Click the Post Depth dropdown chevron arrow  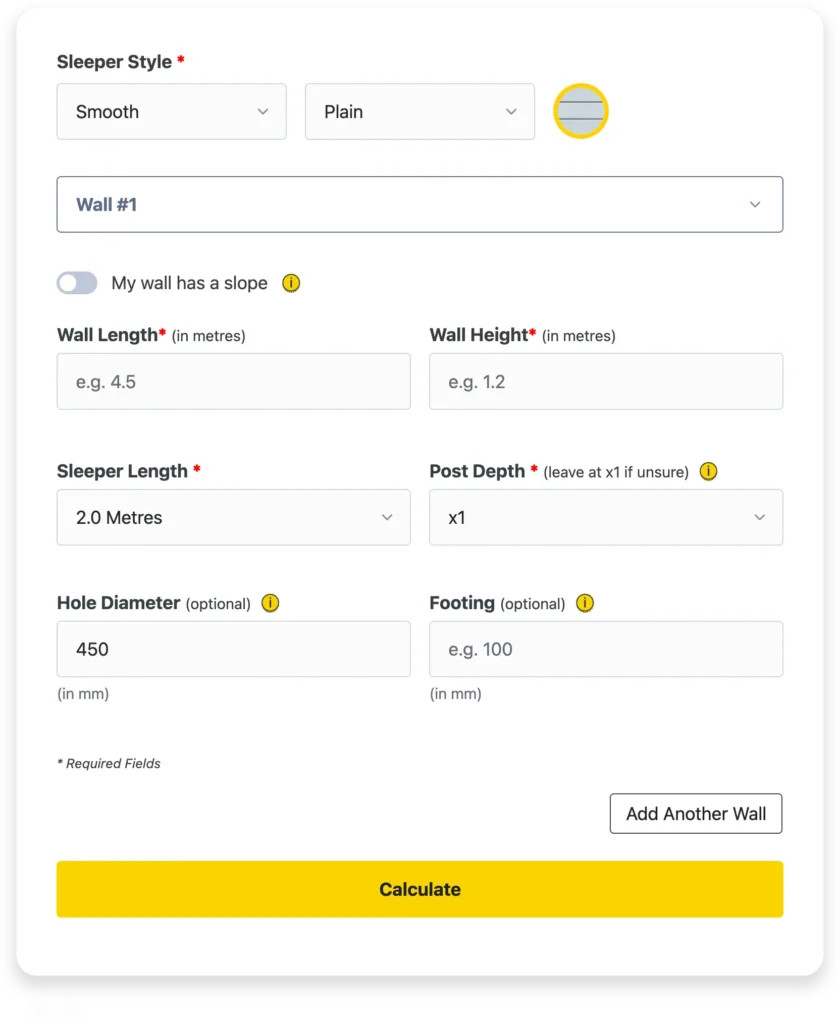click(759, 517)
